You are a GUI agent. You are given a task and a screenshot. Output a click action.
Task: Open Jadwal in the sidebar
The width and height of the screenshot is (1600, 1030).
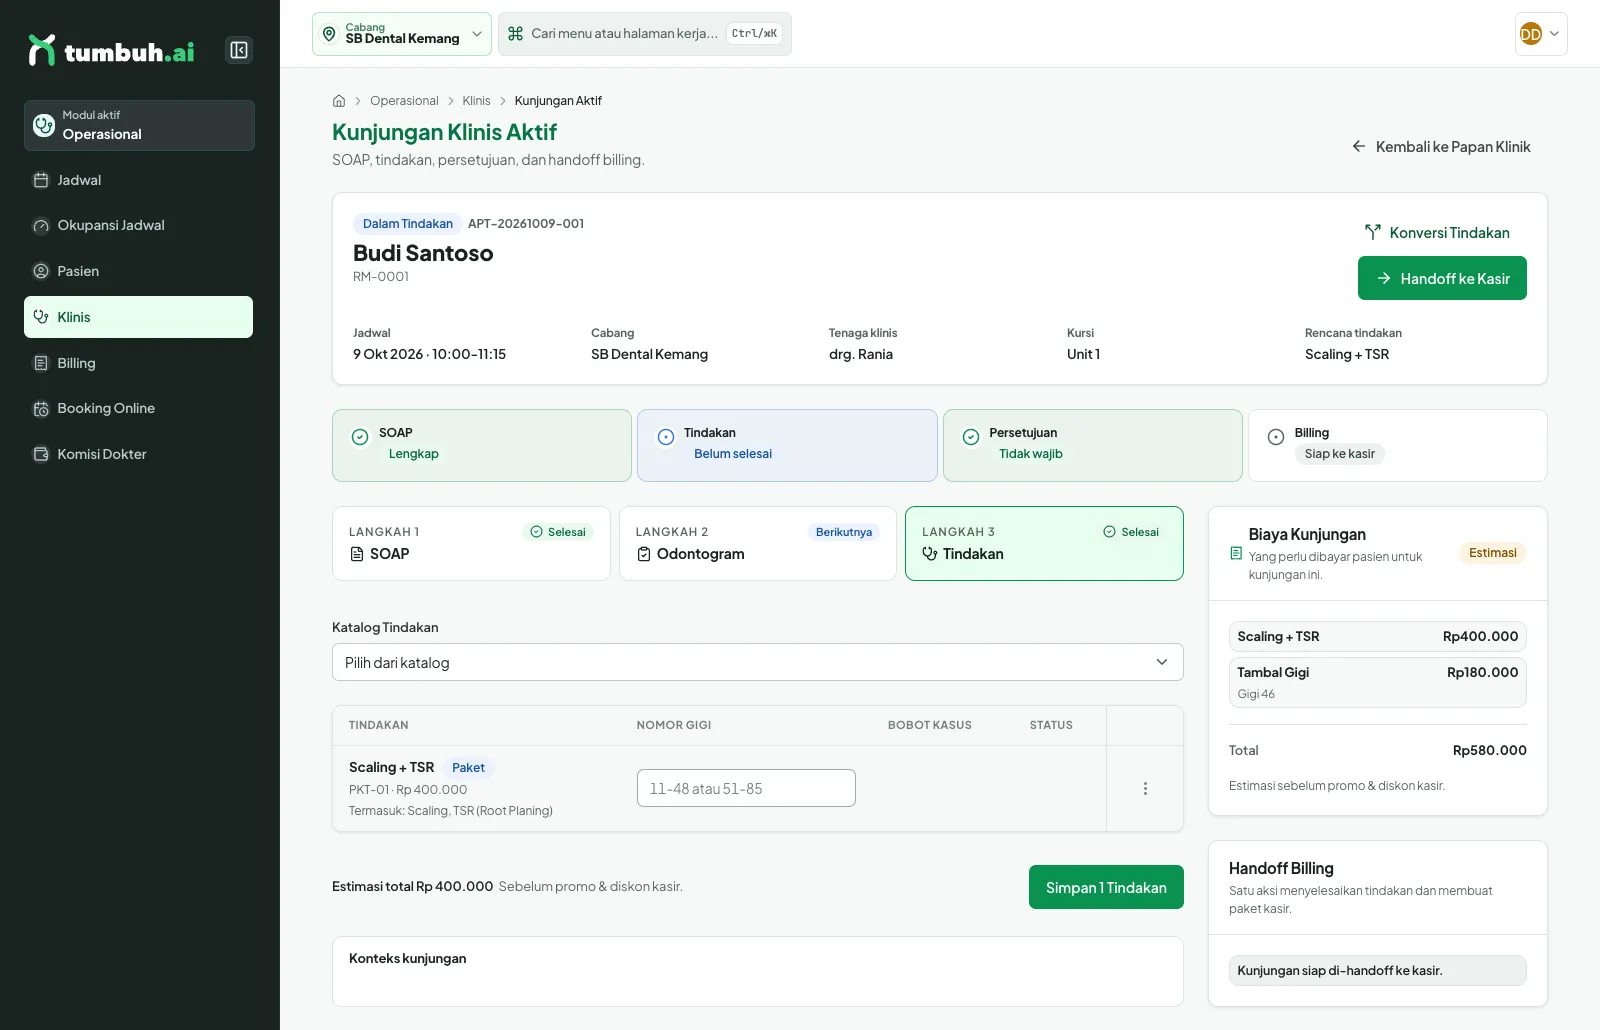point(139,180)
